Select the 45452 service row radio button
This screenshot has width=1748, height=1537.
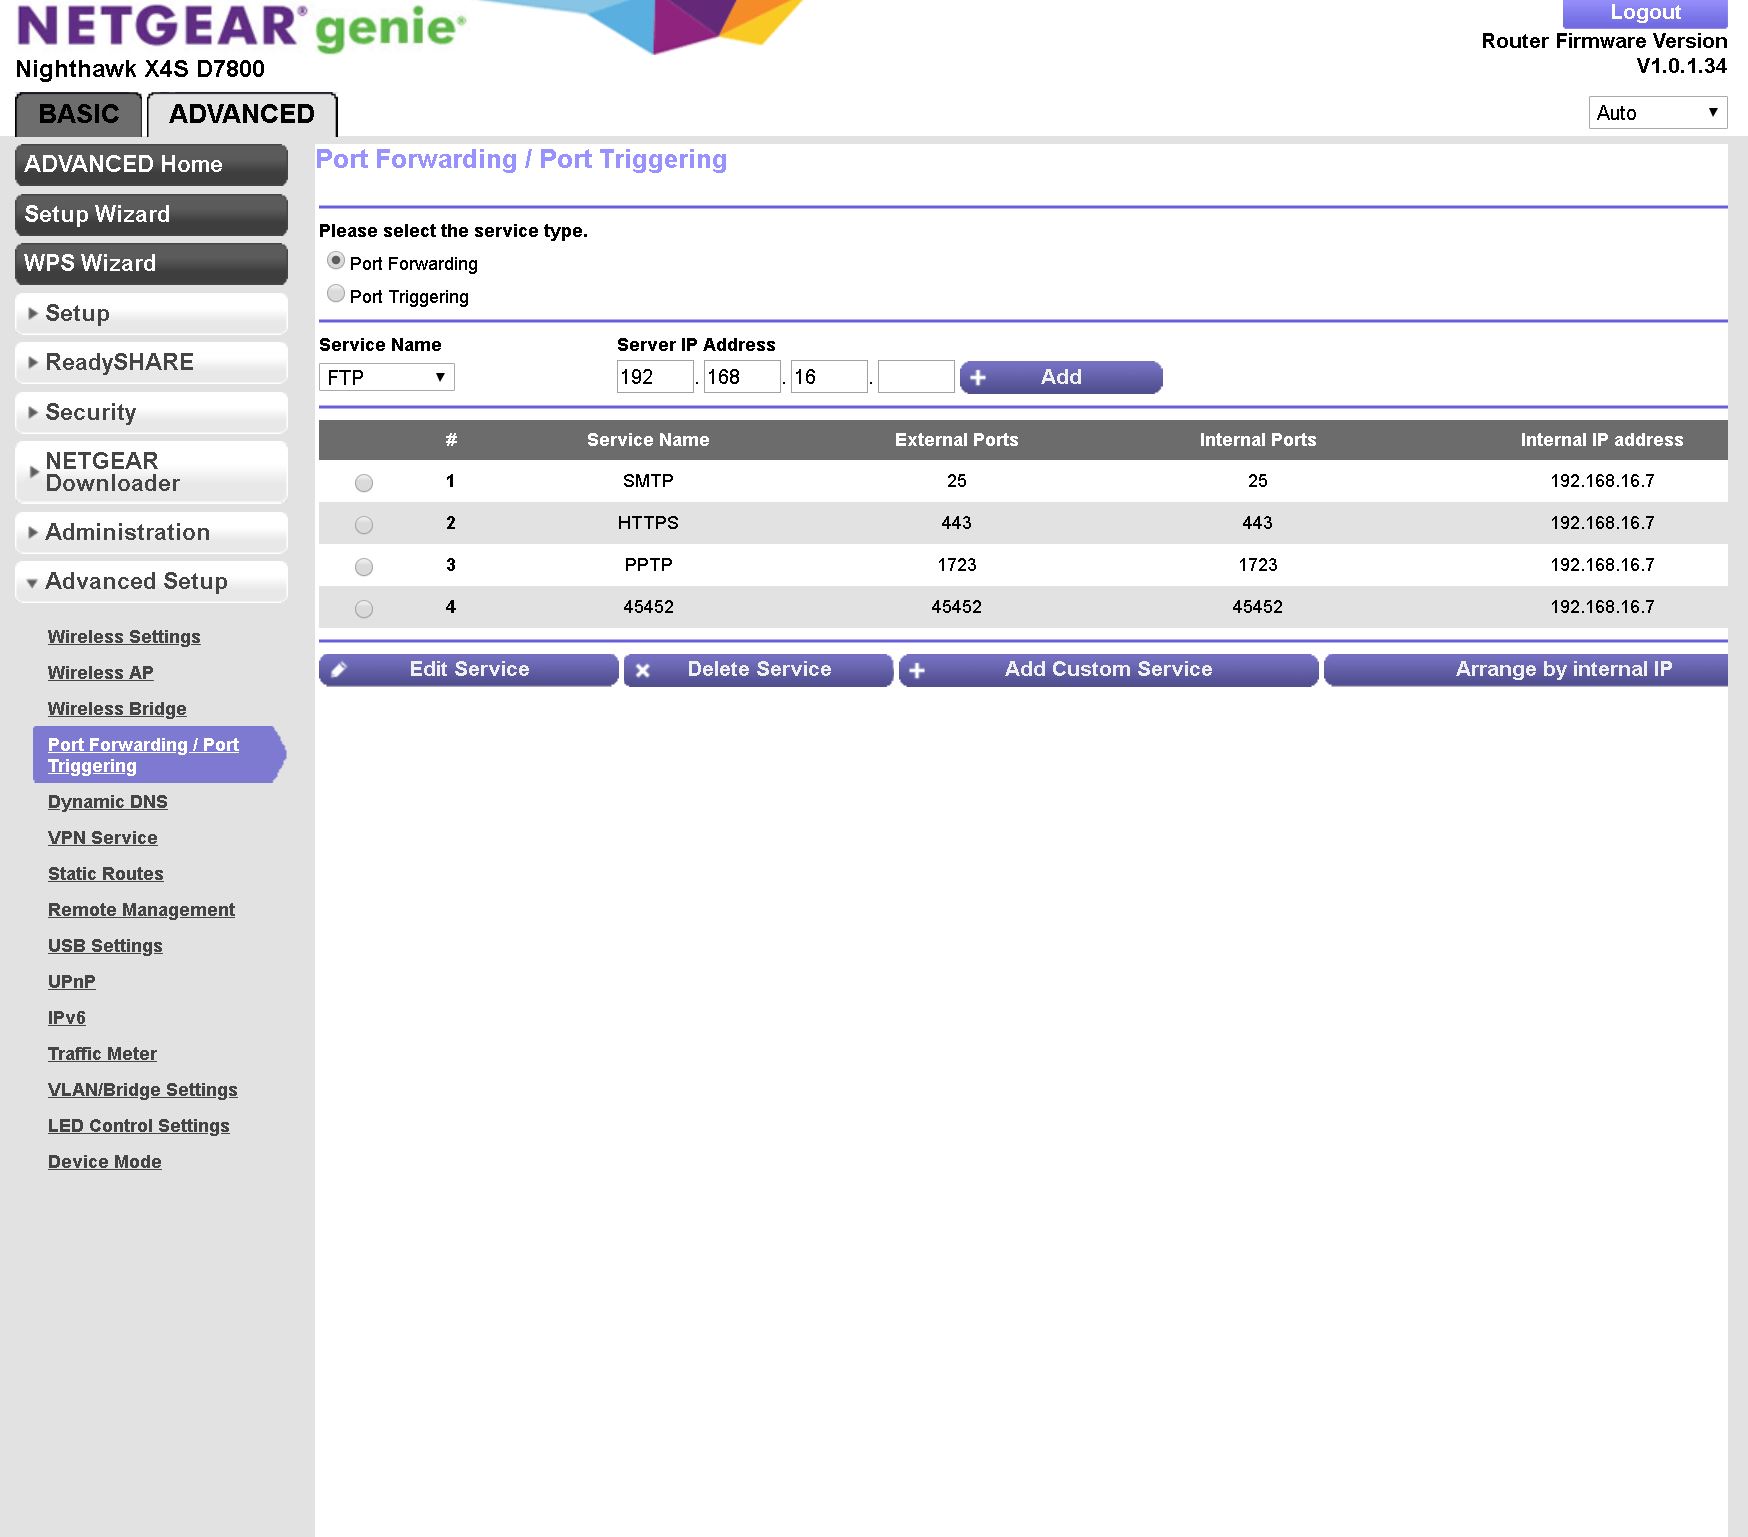tap(364, 609)
